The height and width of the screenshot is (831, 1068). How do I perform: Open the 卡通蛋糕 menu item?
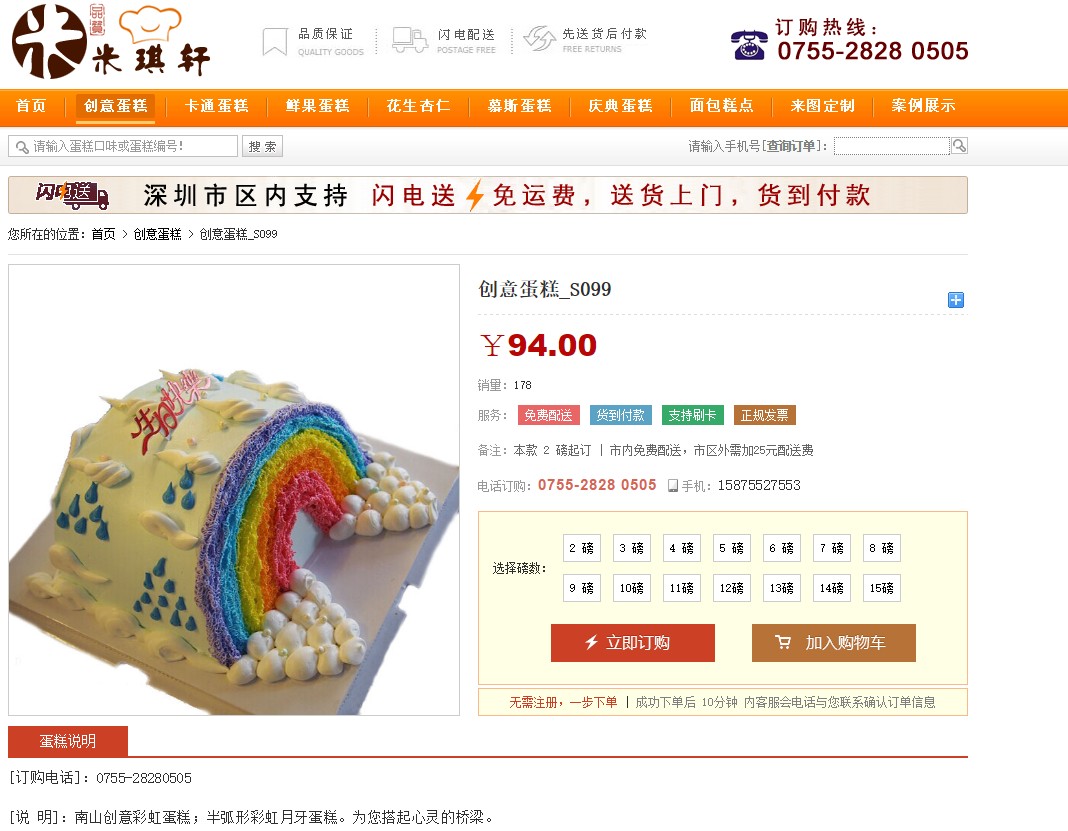pyautogui.click(x=217, y=106)
